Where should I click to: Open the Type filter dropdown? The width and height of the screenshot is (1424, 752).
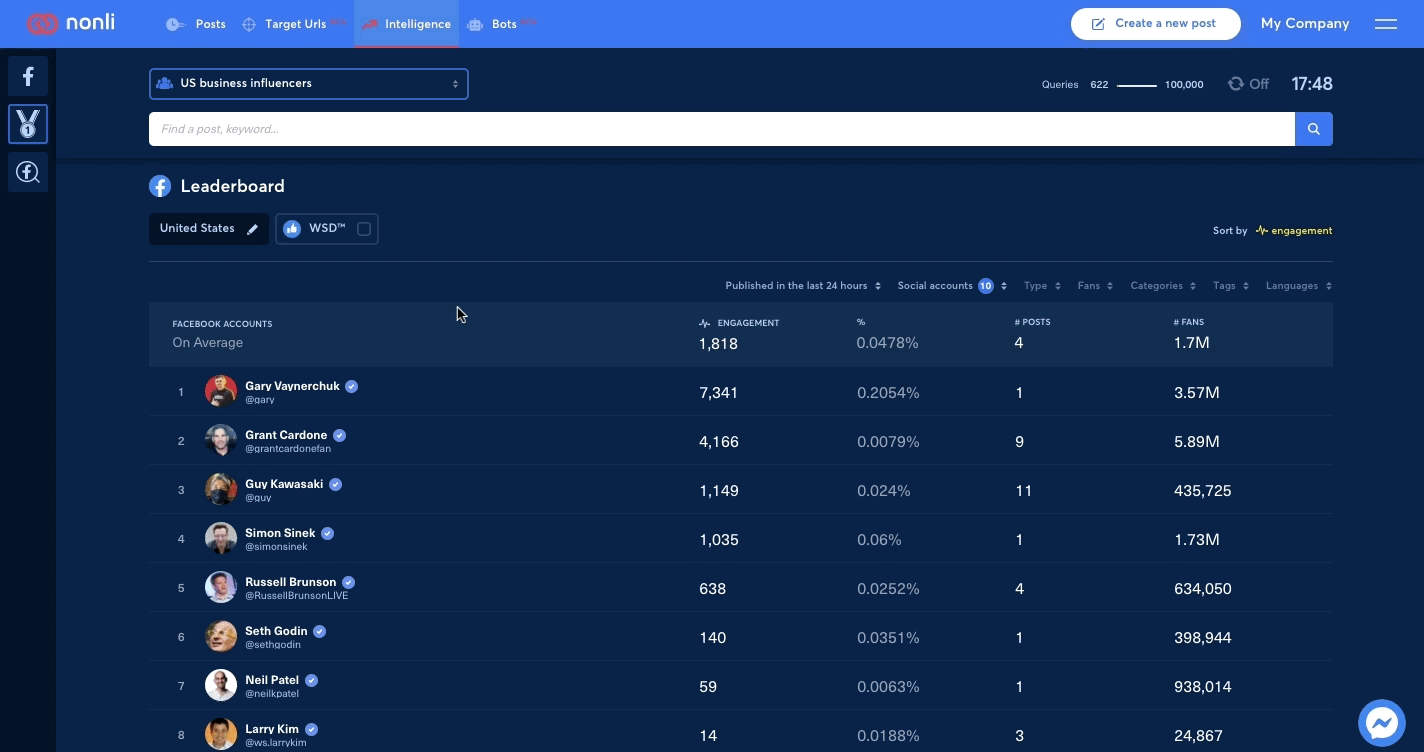[x=1042, y=286]
